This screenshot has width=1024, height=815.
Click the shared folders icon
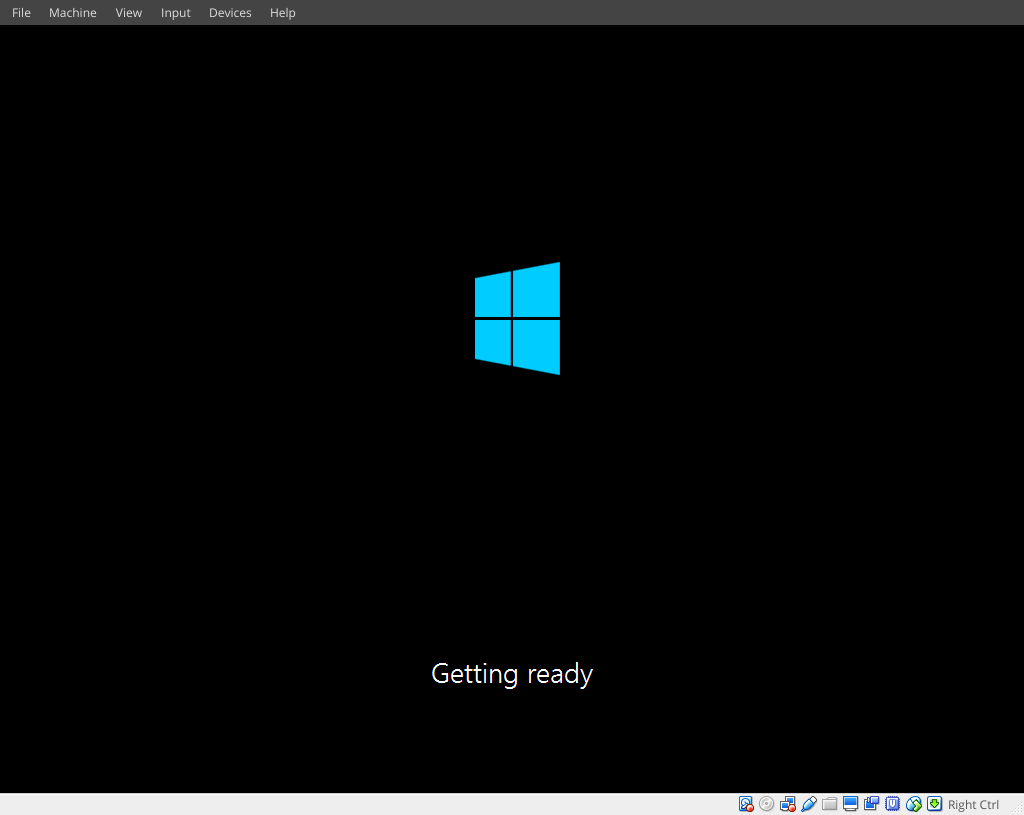point(829,804)
